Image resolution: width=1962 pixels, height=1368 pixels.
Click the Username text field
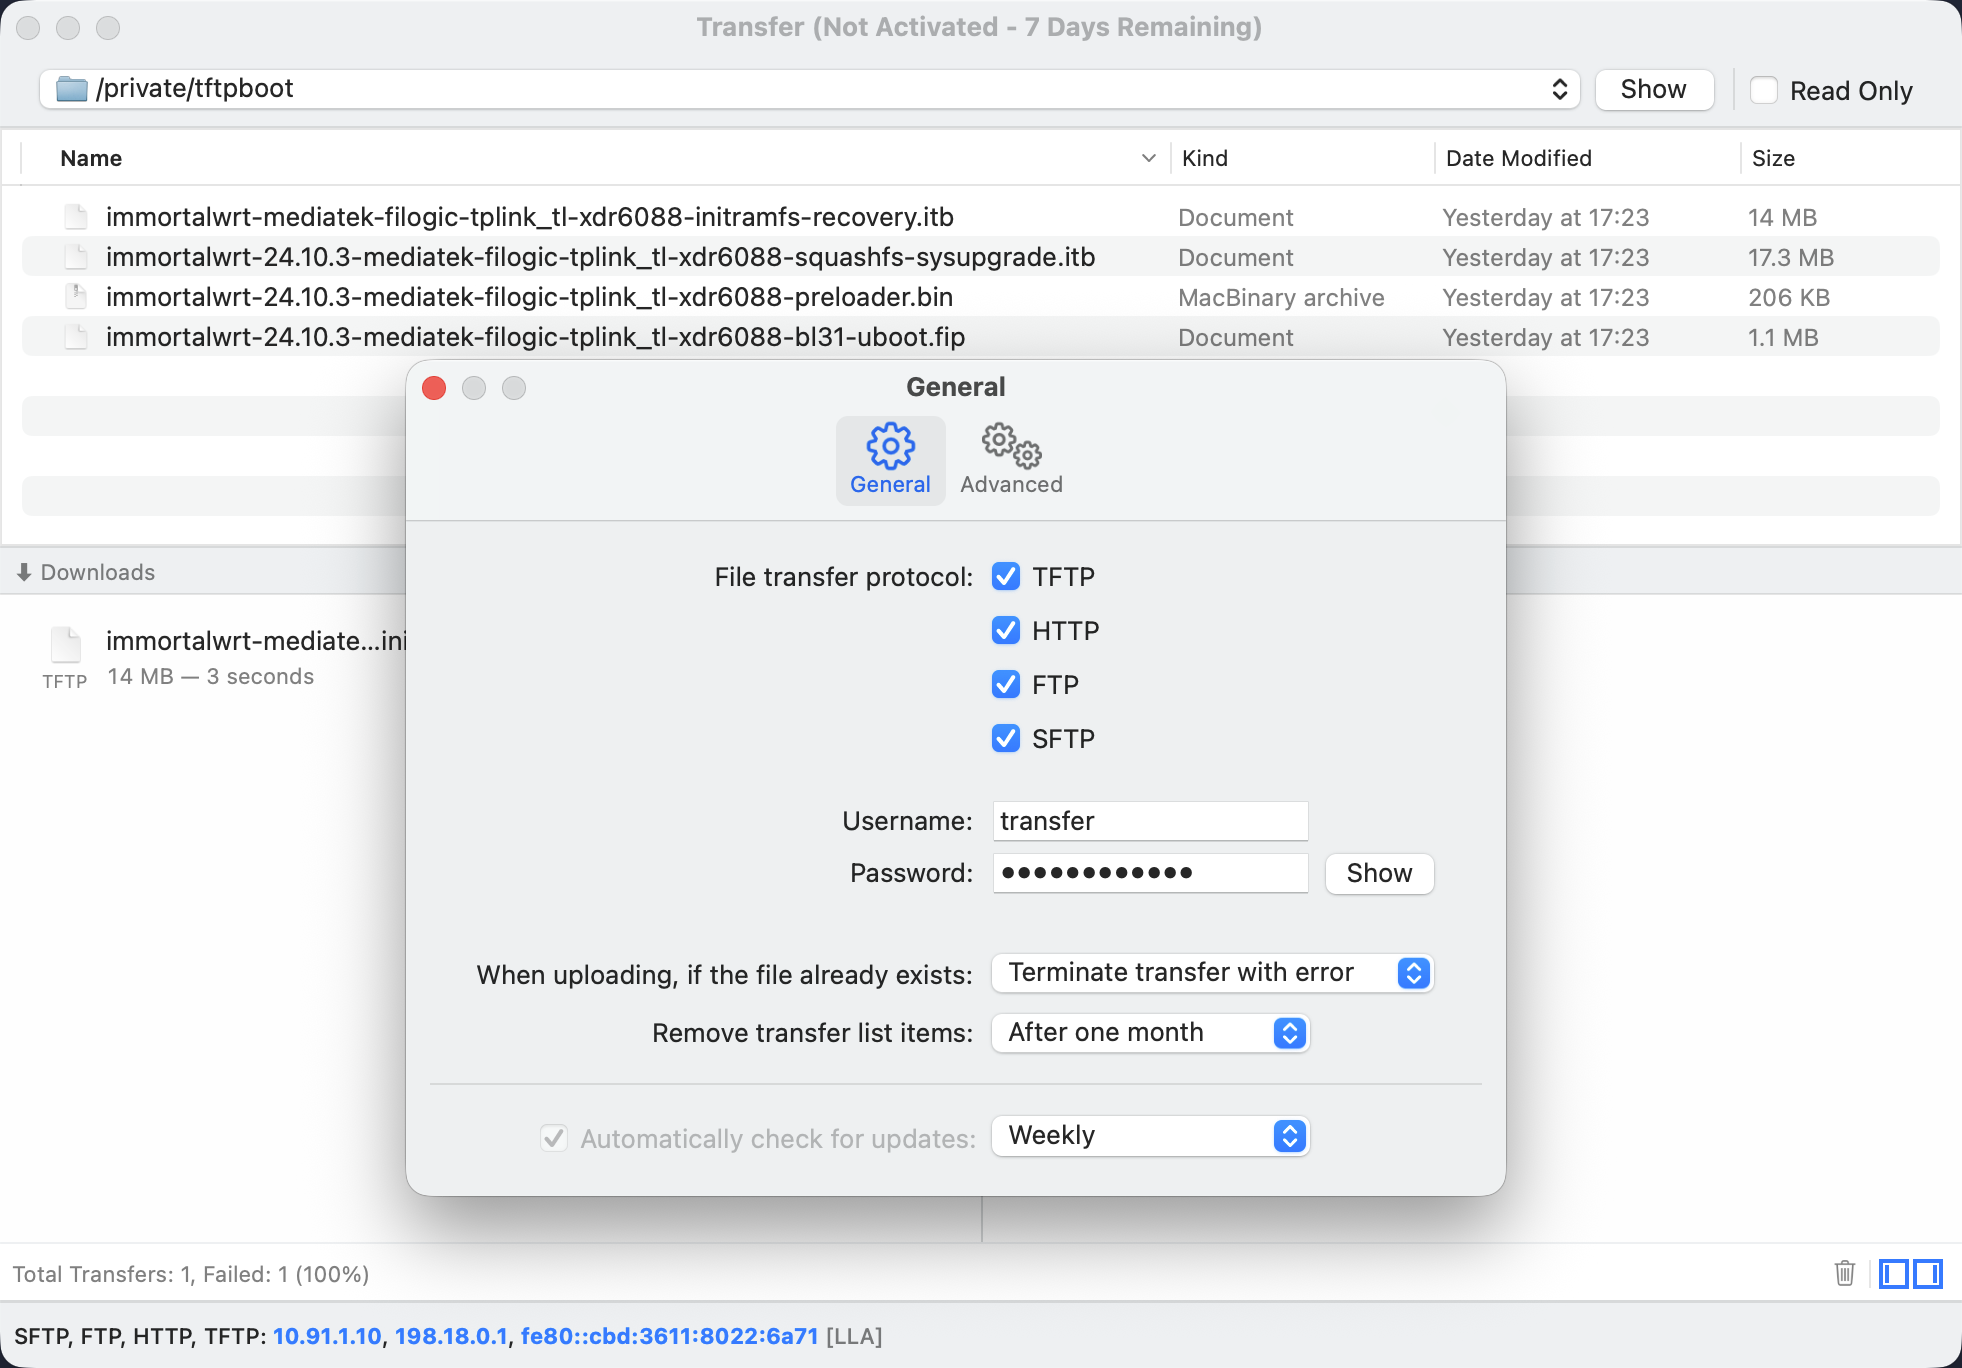point(1150,821)
